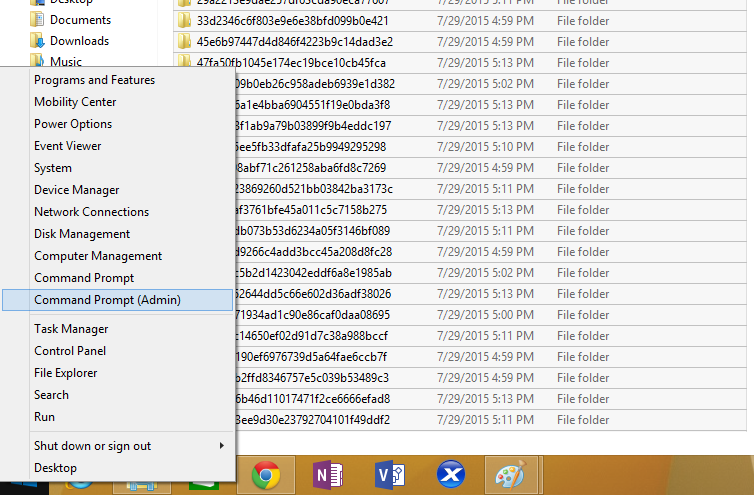Click the blue X app taskbar icon
Screen dimensions: 754x497
point(451,474)
